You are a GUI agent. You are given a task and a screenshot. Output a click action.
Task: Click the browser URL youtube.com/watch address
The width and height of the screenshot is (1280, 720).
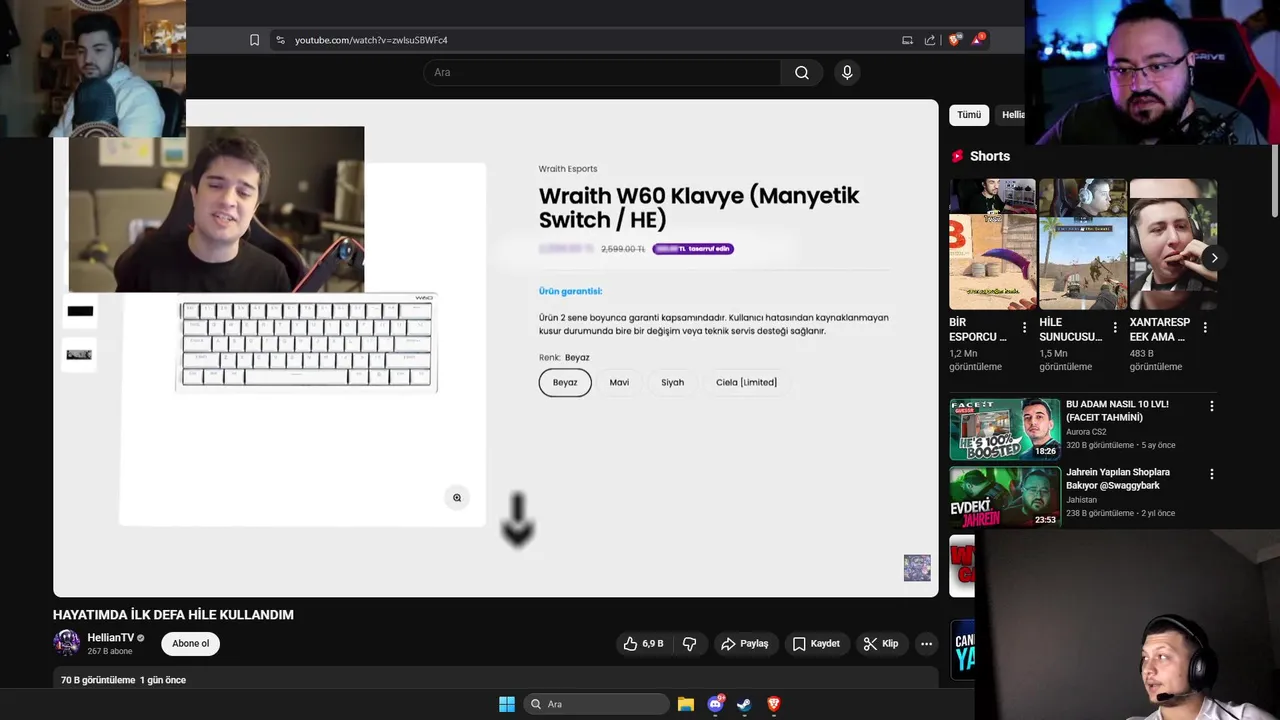click(x=371, y=40)
